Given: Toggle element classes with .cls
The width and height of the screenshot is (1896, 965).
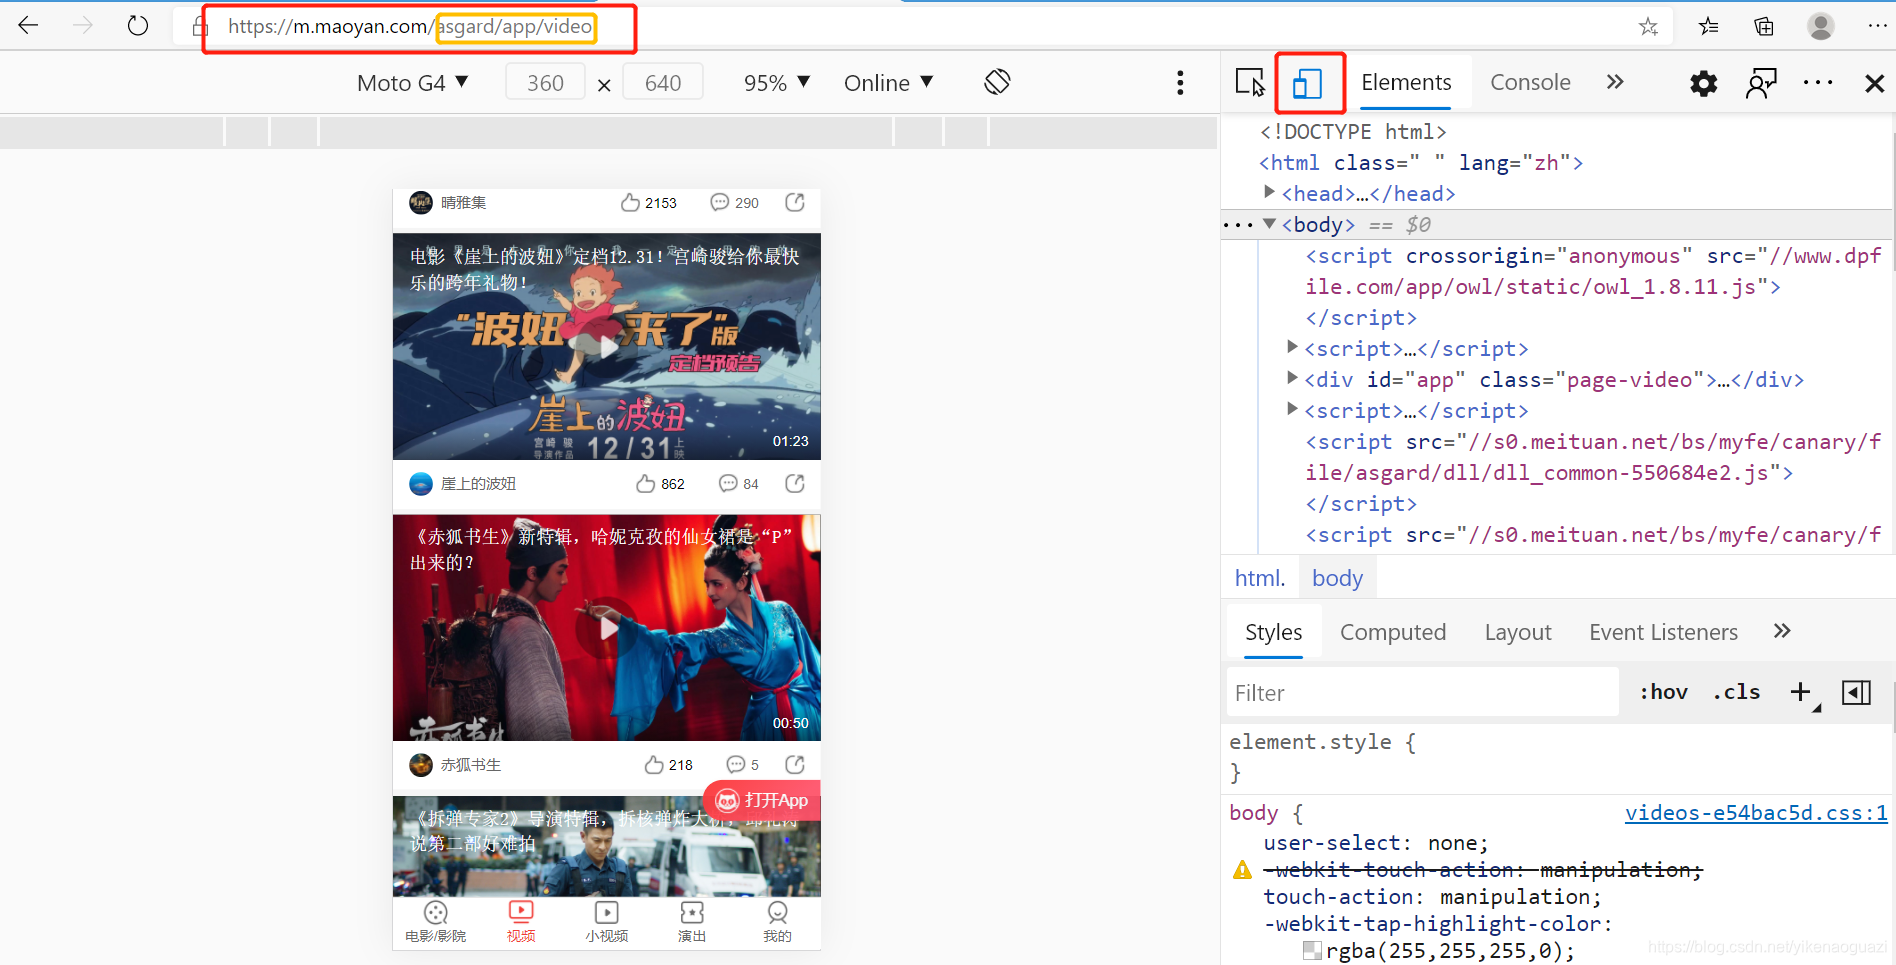Looking at the screenshot, I should (1736, 692).
